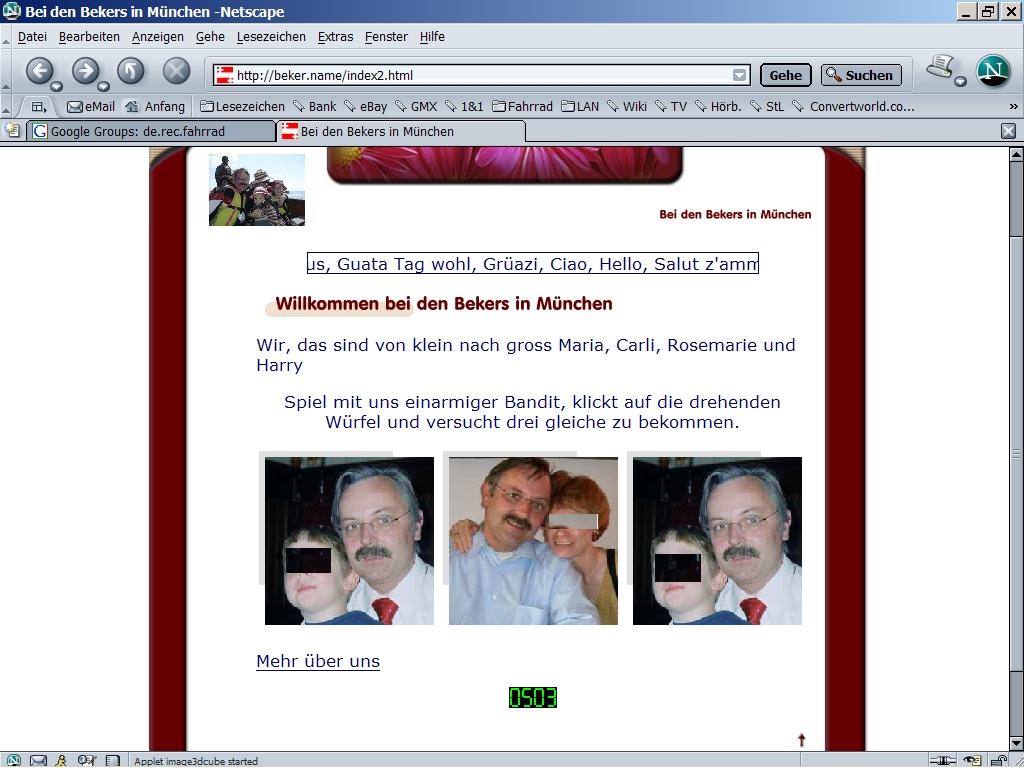Click the Netscape logo throbber icon
Viewport: 1024px width, 768px height.
[x=992, y=71]
